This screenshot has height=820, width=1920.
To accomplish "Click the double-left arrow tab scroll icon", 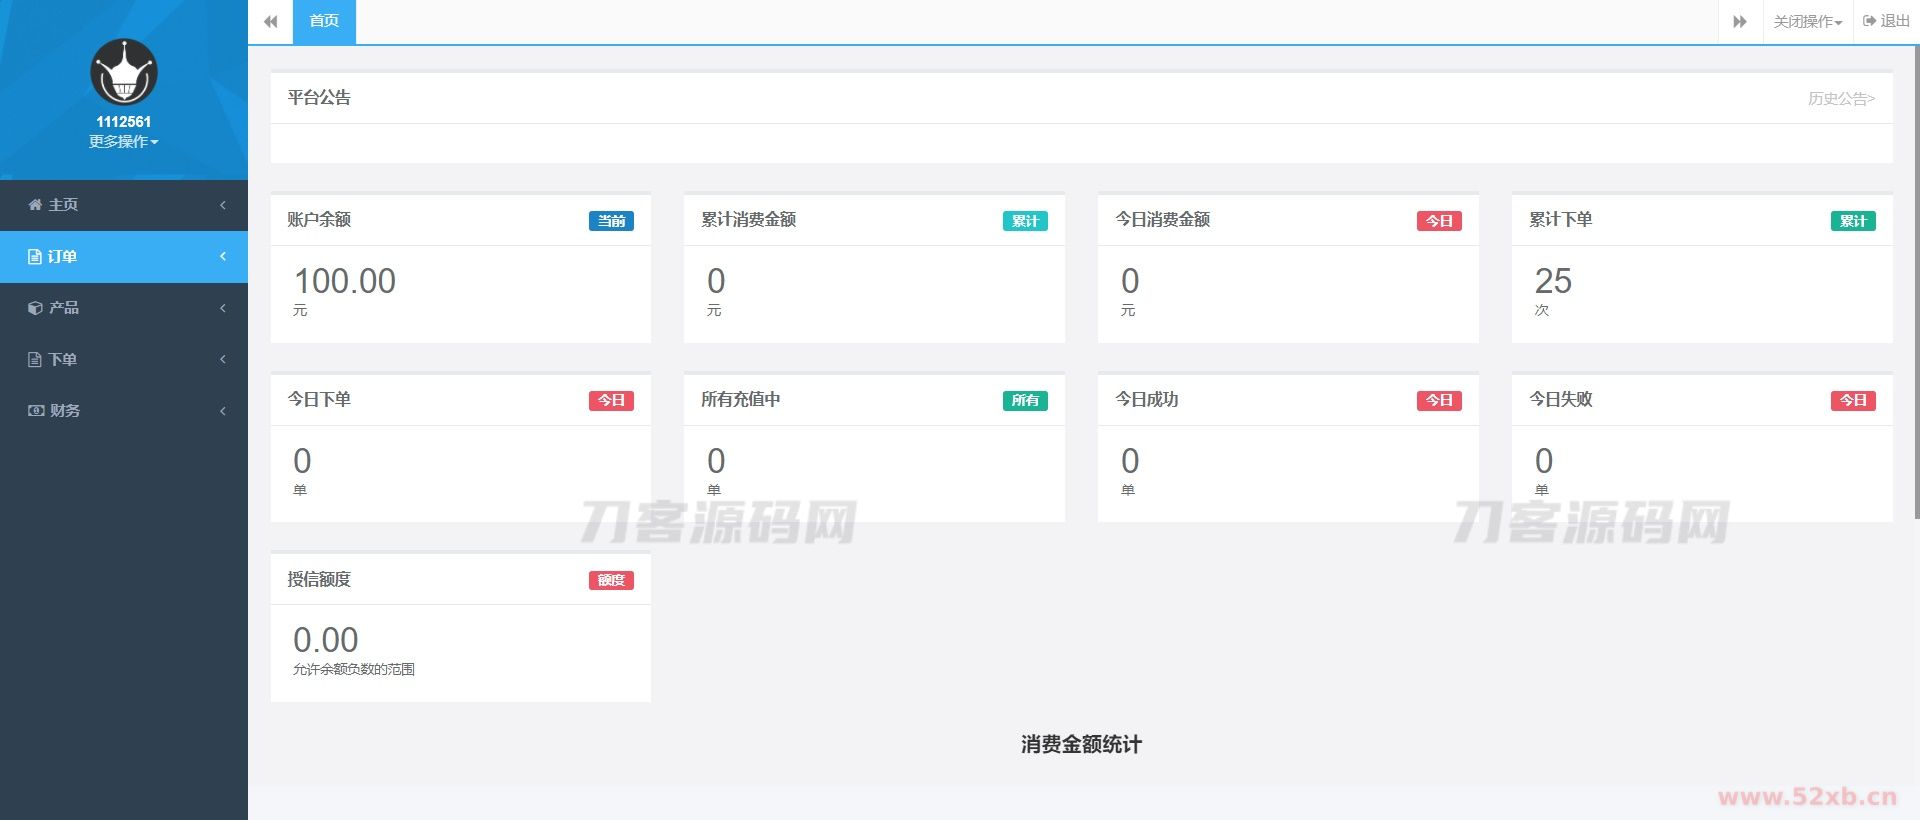I will pos(270,21).
